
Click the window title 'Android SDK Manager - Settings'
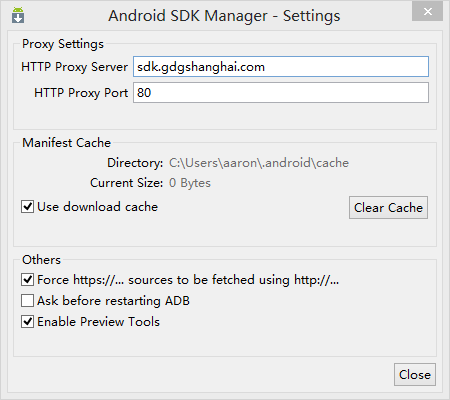[x=224, y=16]
